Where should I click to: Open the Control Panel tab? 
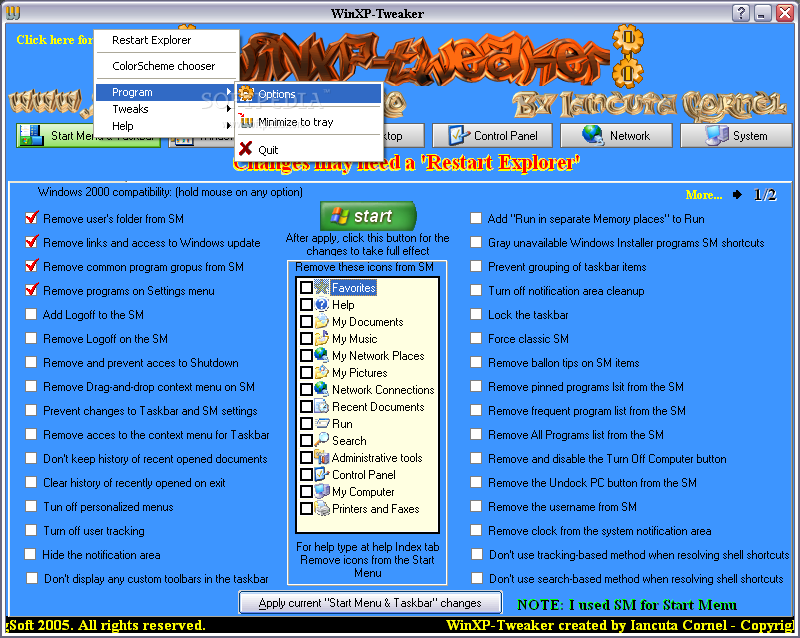coord(492,136)
